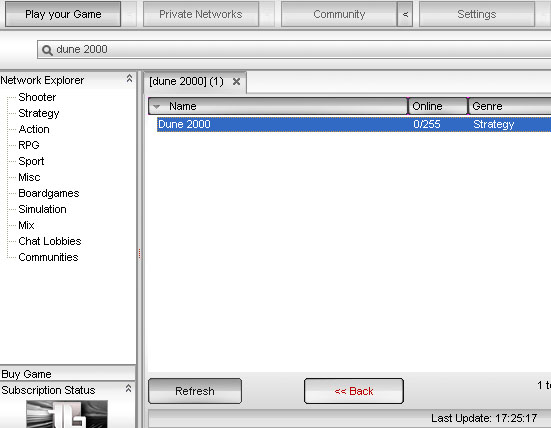
Task: Click the subscription status logo image
Action: 67,414
